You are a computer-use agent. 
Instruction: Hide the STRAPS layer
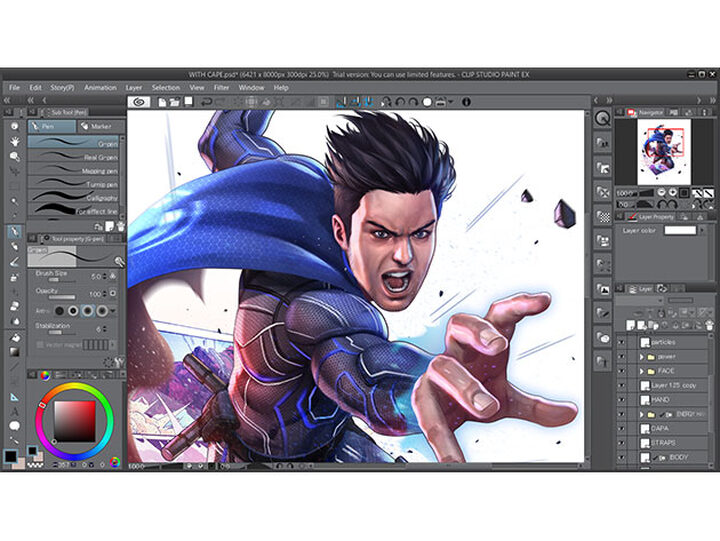pyautogui.click(x=621, y=443)
